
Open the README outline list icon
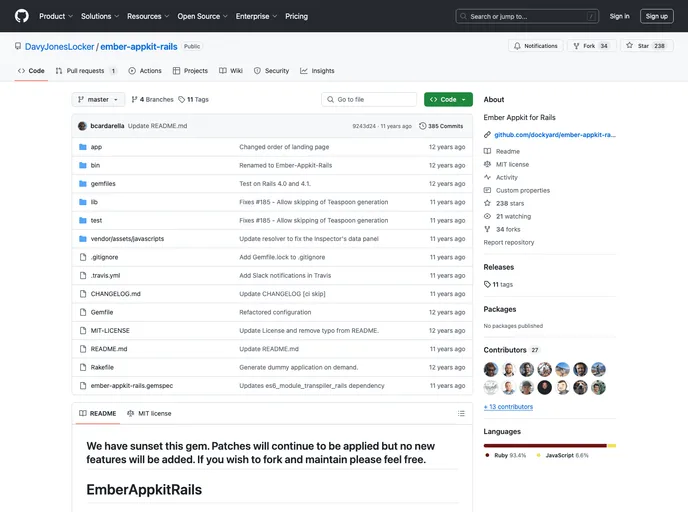(x=461, y=413)
